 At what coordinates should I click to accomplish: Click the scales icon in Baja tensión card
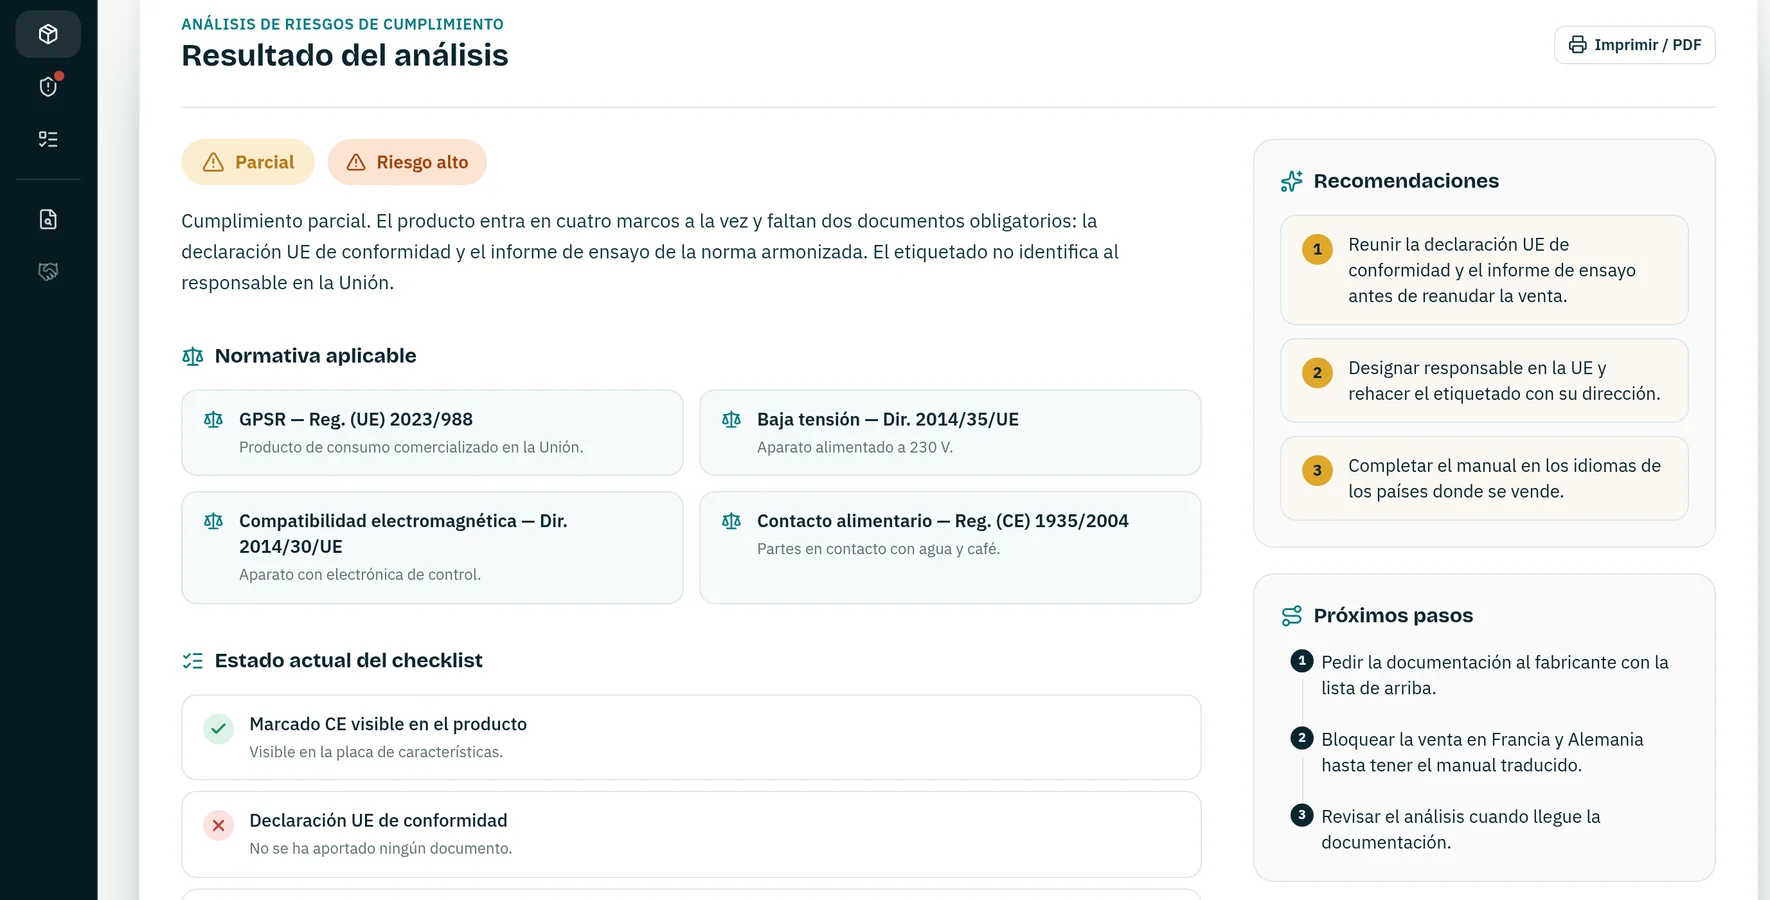point(731,420)
